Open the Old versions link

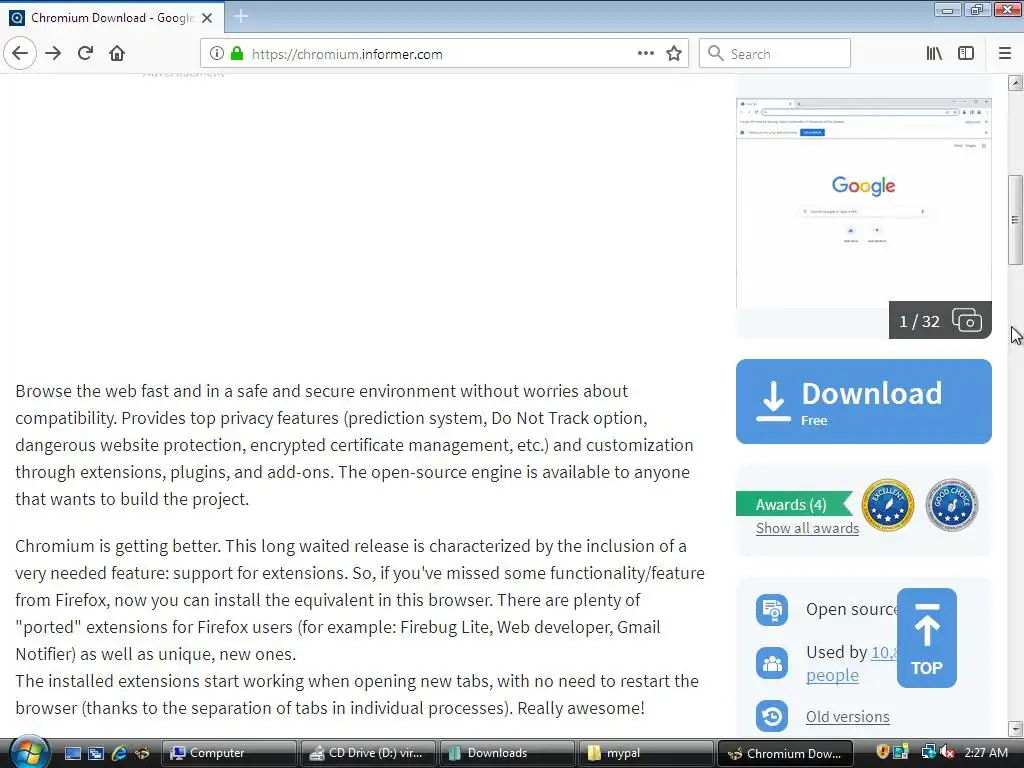pos(848,716)
